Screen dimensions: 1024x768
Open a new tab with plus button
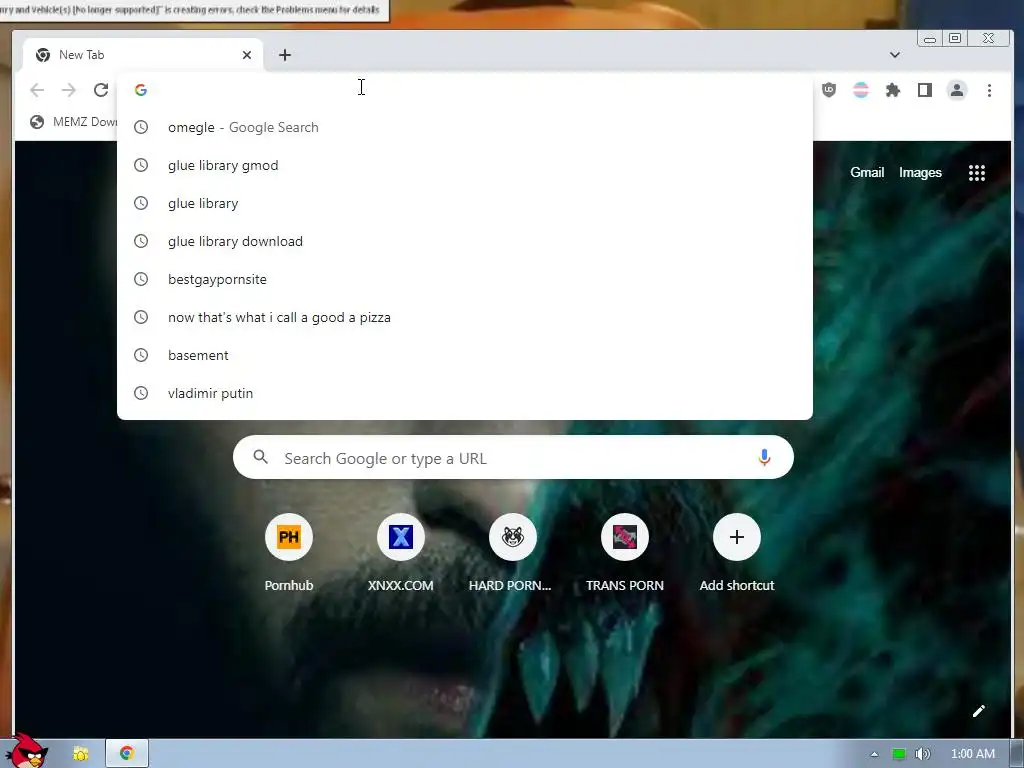(x=285, y=55)
